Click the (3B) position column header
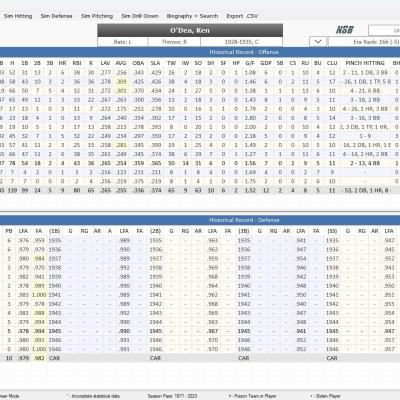The image size is (400, 400). click(x=244, y=231)
